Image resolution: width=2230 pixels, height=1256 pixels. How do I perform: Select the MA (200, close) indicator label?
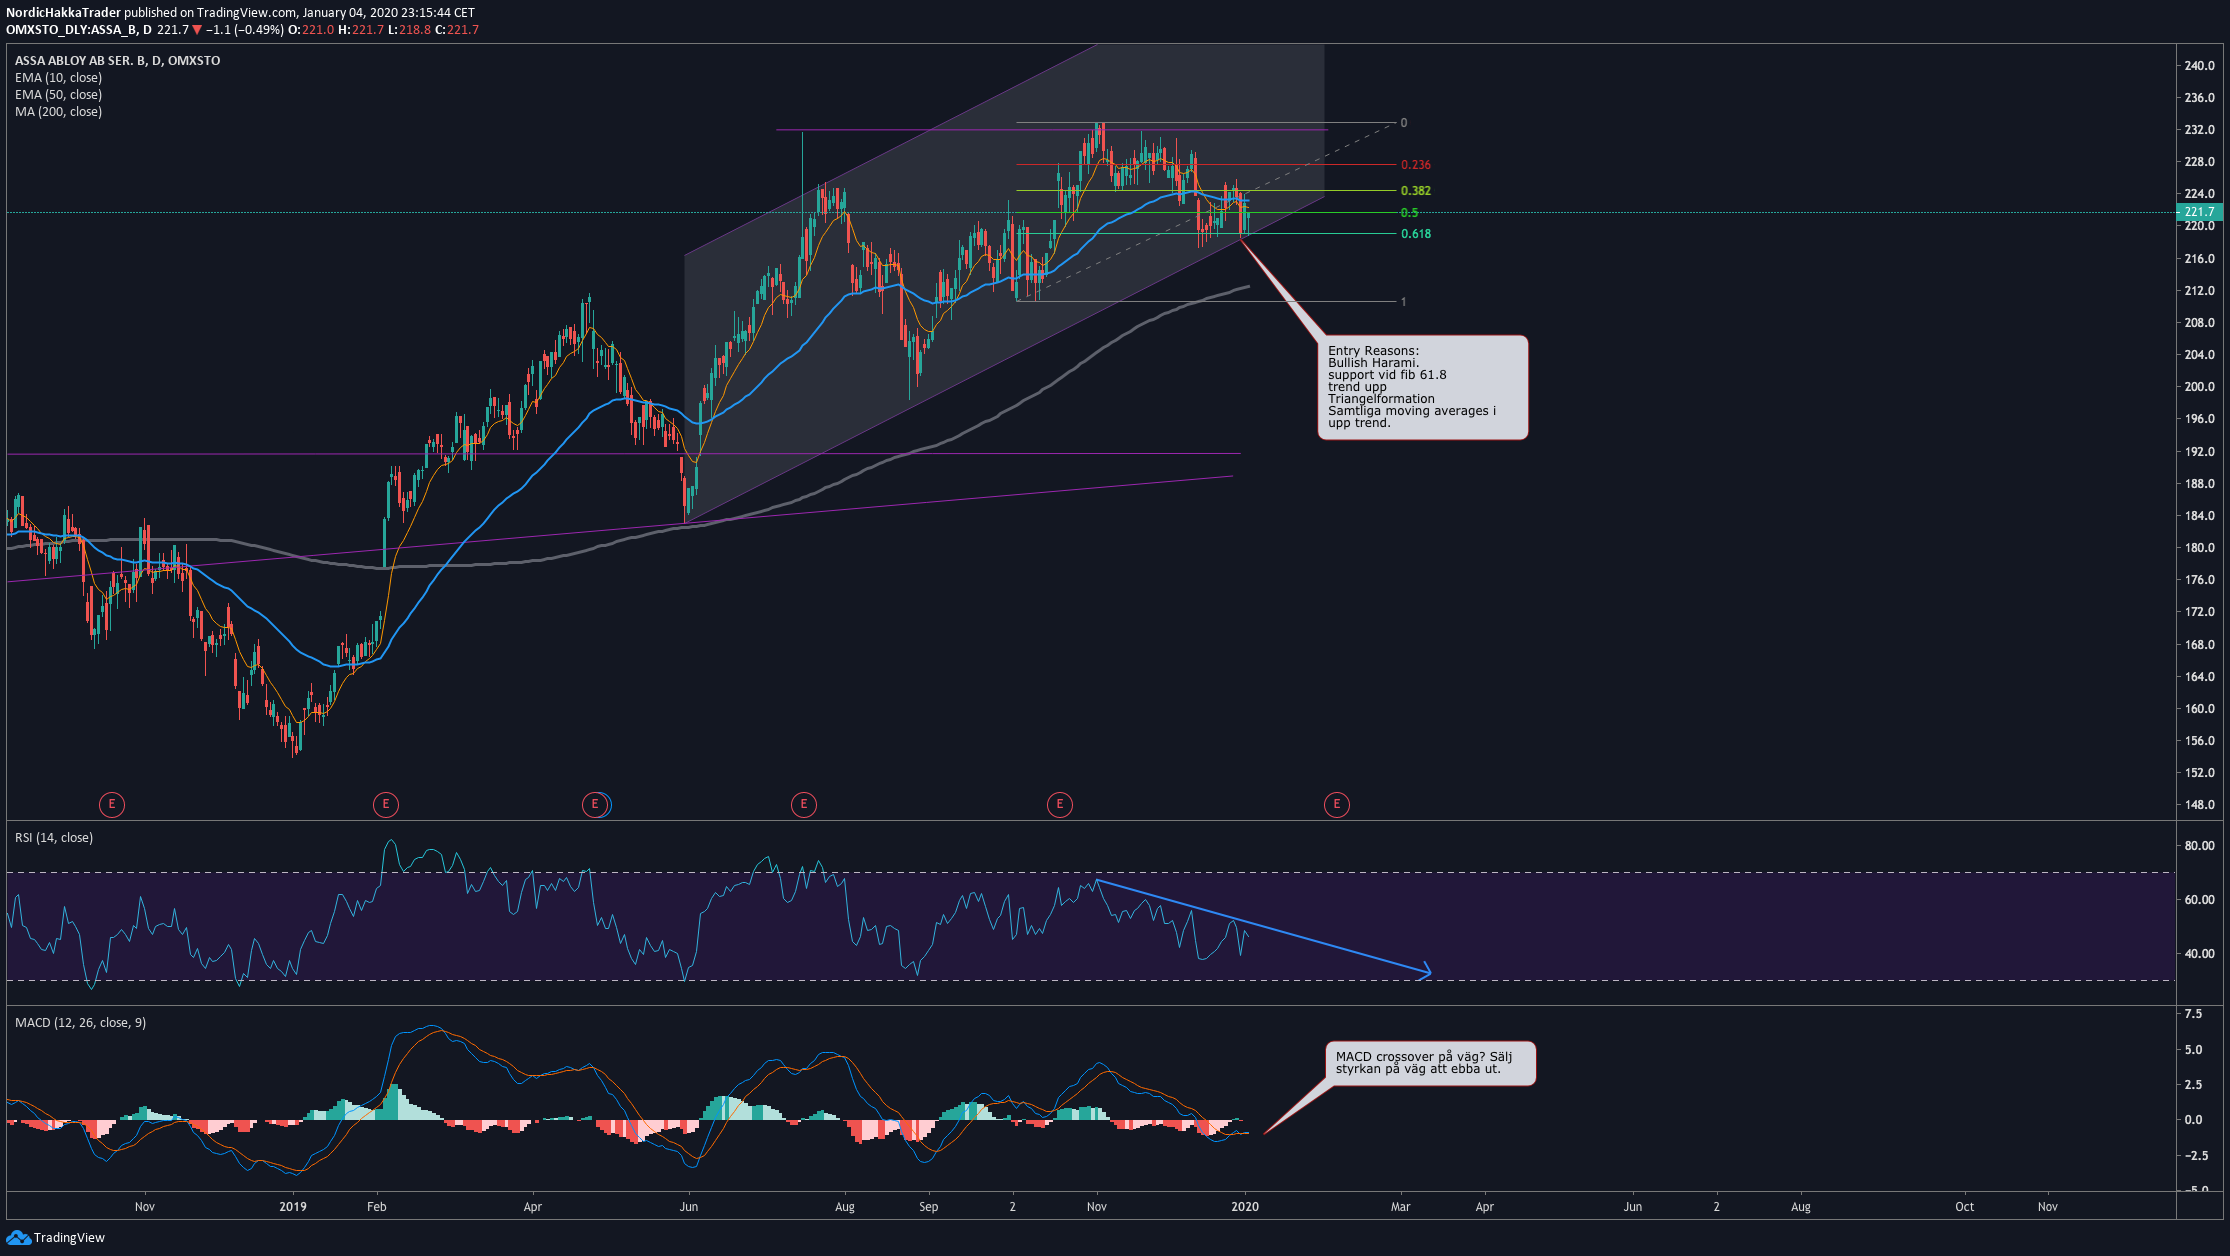(58, 112)
